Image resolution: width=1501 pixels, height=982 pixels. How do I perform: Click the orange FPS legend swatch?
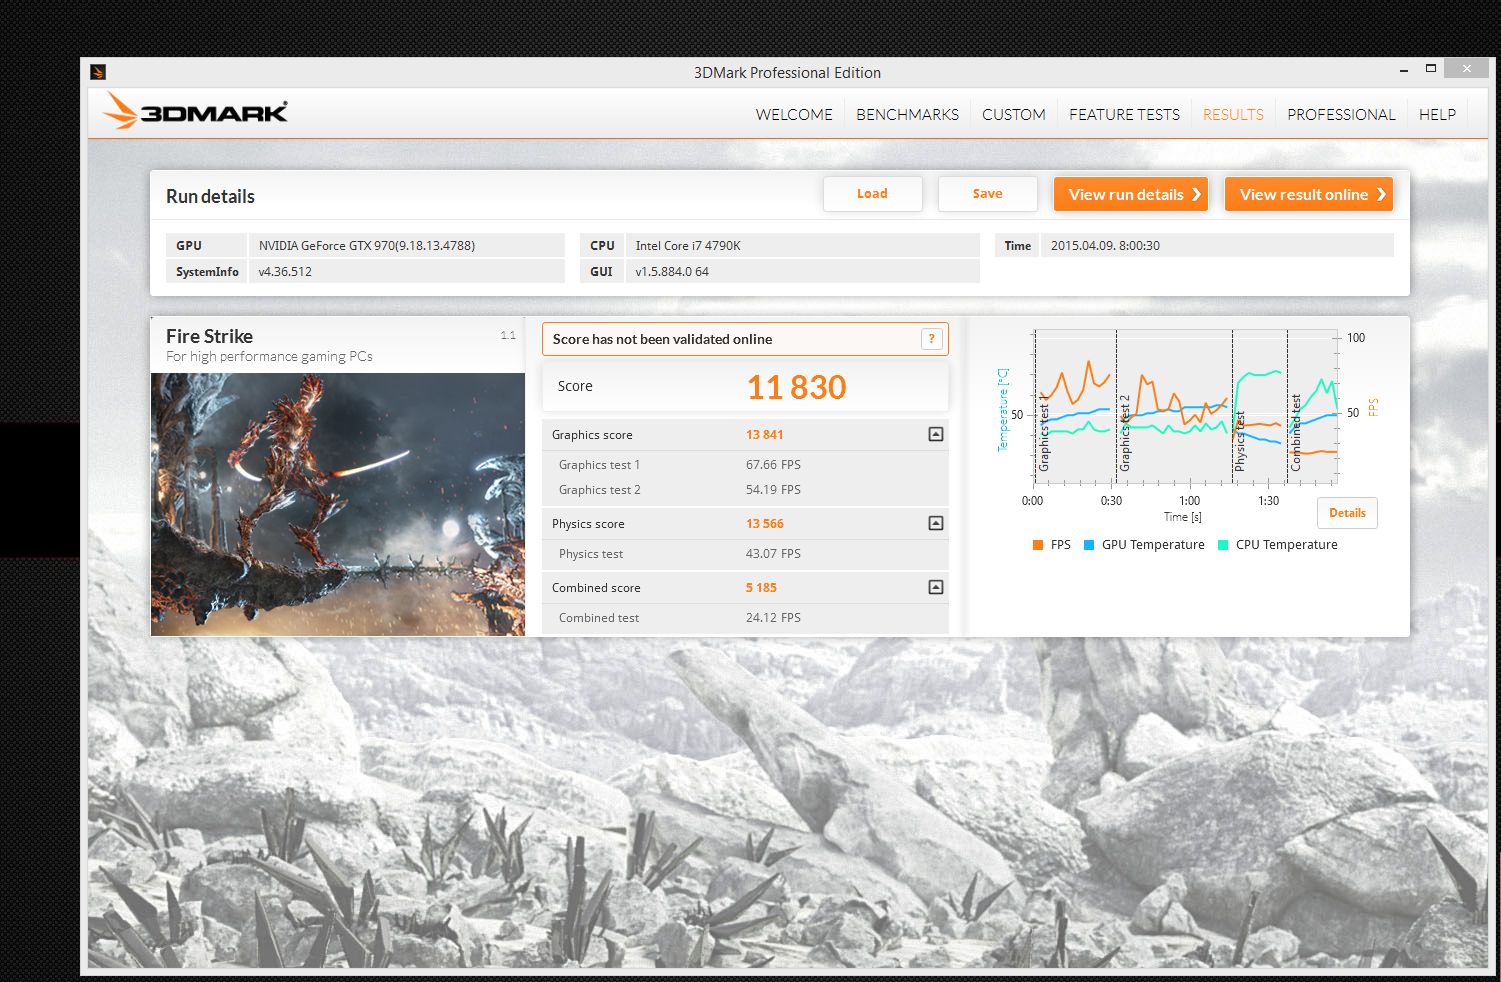[x=1038, y=545]
